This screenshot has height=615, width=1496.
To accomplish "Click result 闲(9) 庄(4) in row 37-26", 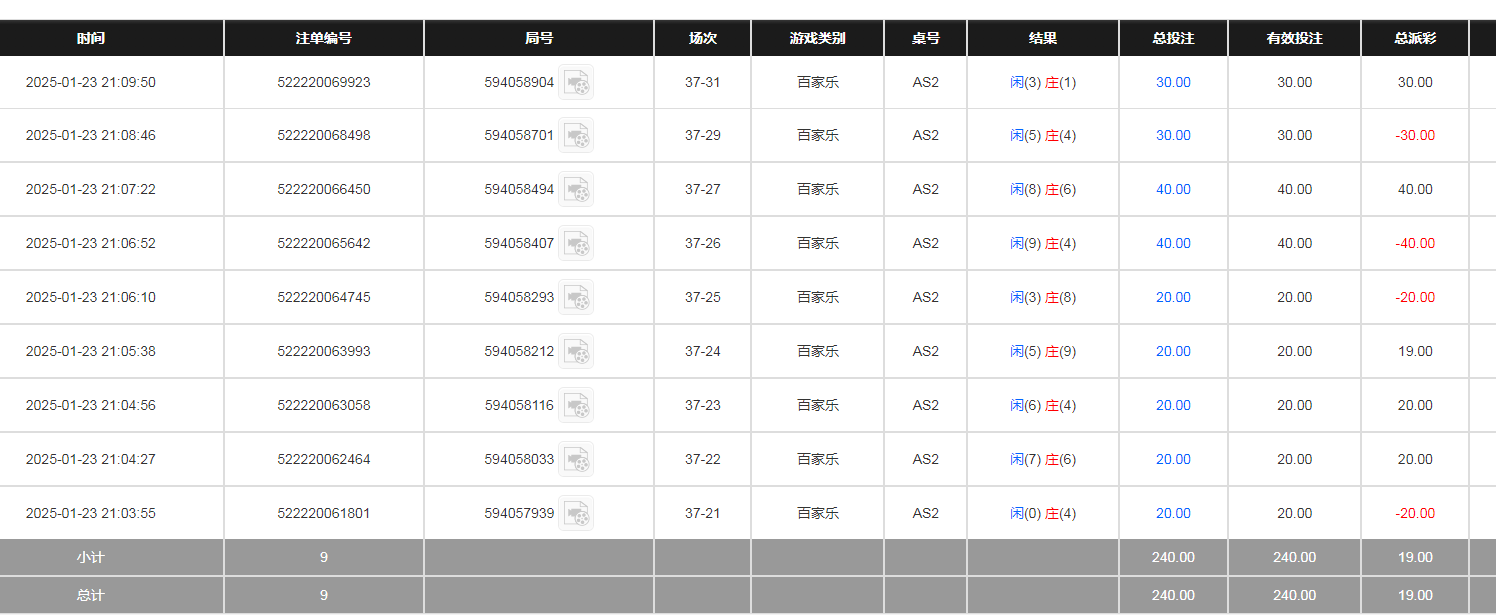I will pos(1043,244).
